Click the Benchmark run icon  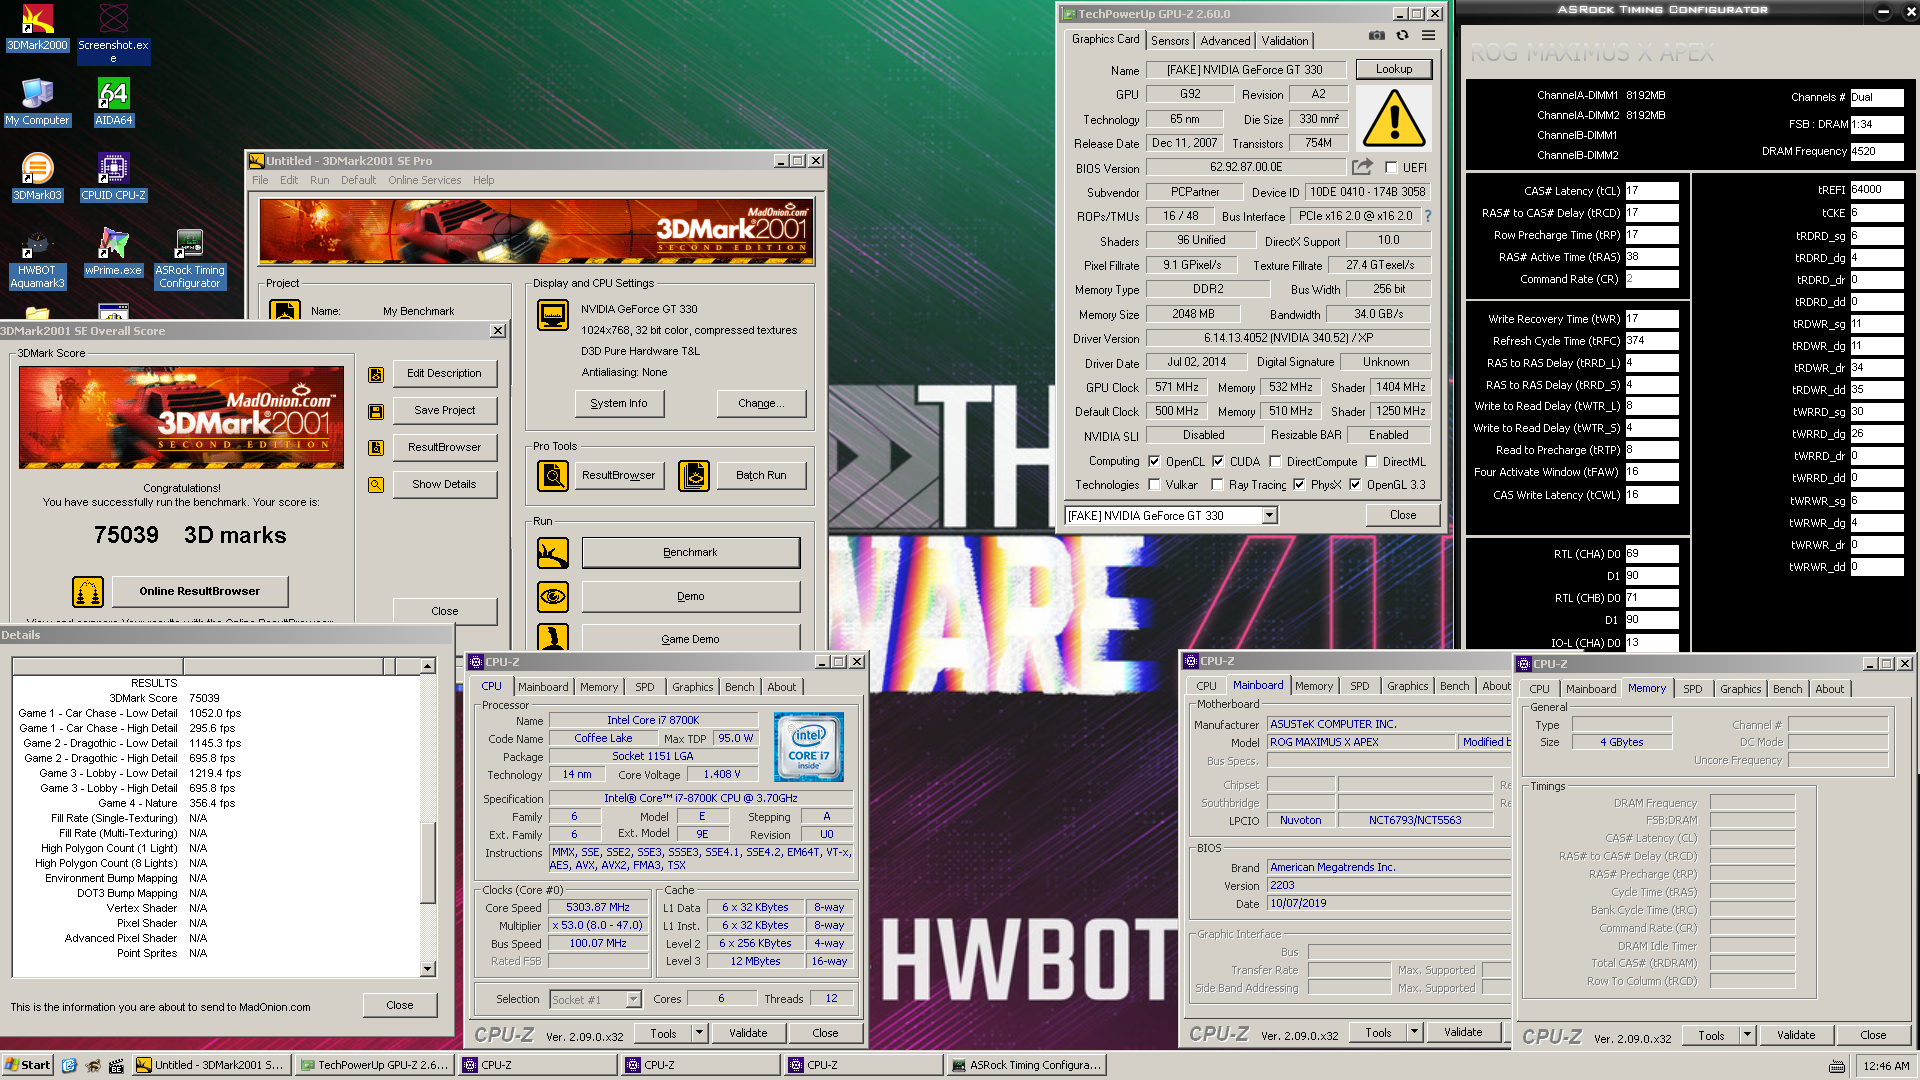coord(553,553)
